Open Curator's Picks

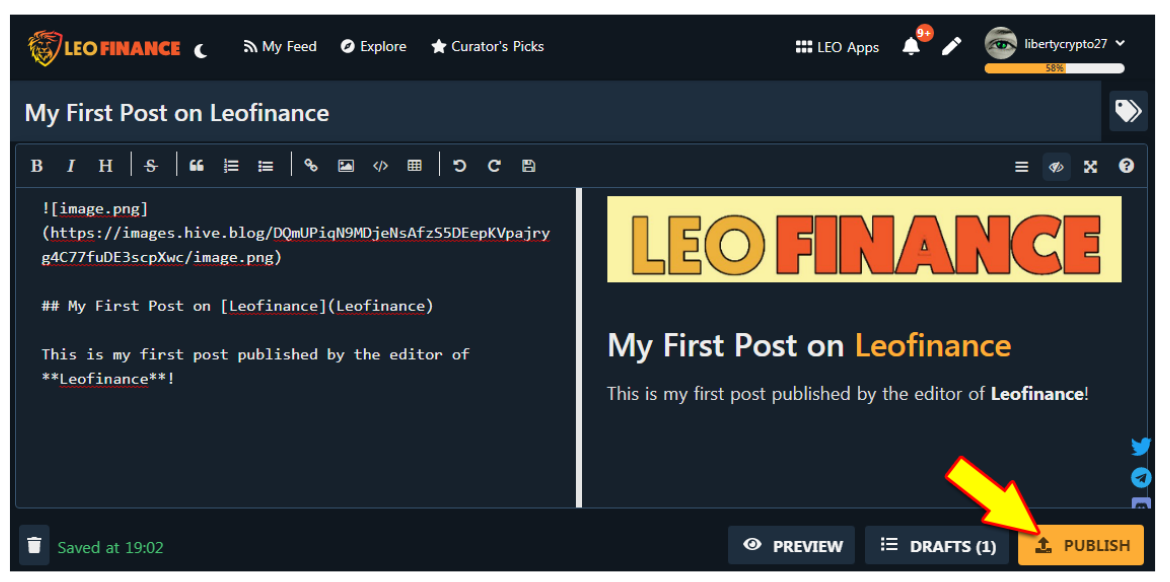click(x=487, y=46)
